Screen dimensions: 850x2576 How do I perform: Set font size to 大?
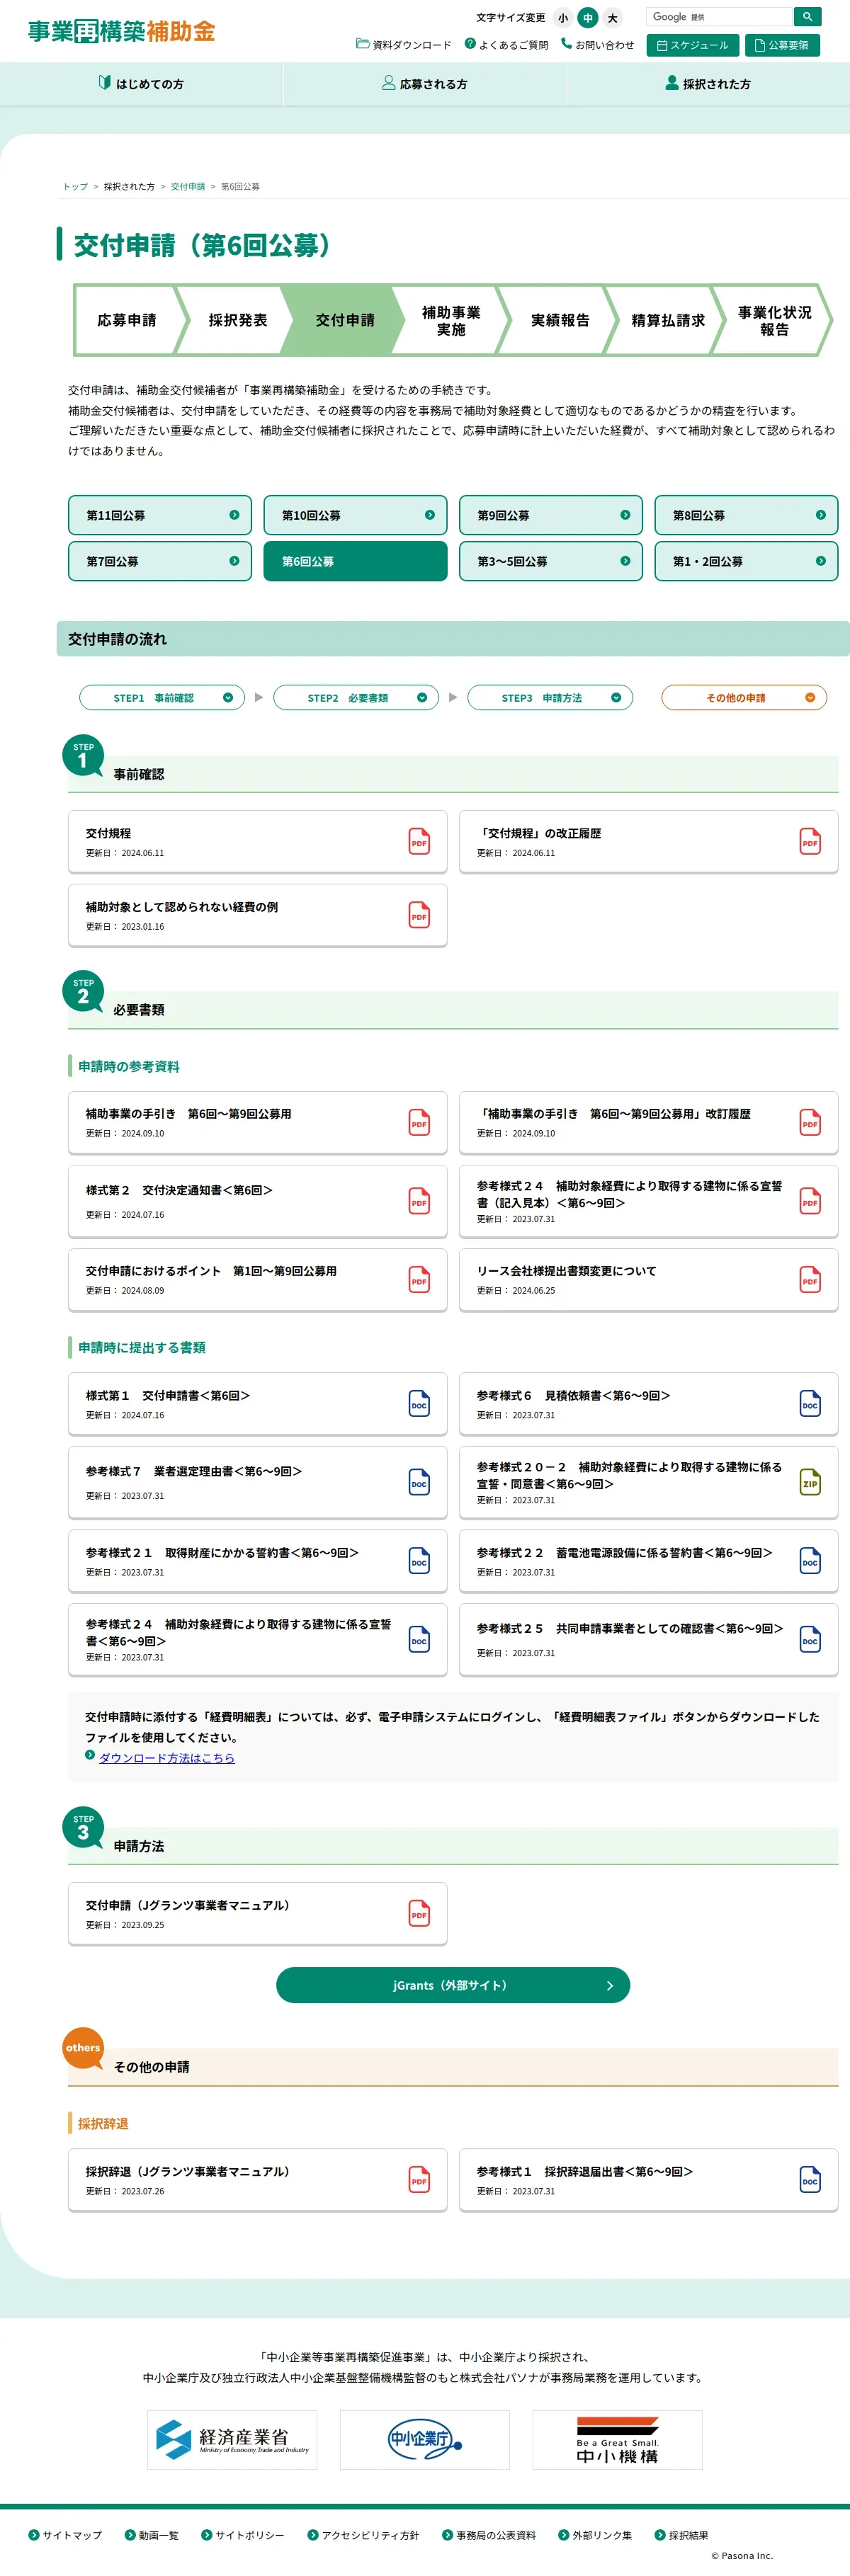click(x=613, y=18)
